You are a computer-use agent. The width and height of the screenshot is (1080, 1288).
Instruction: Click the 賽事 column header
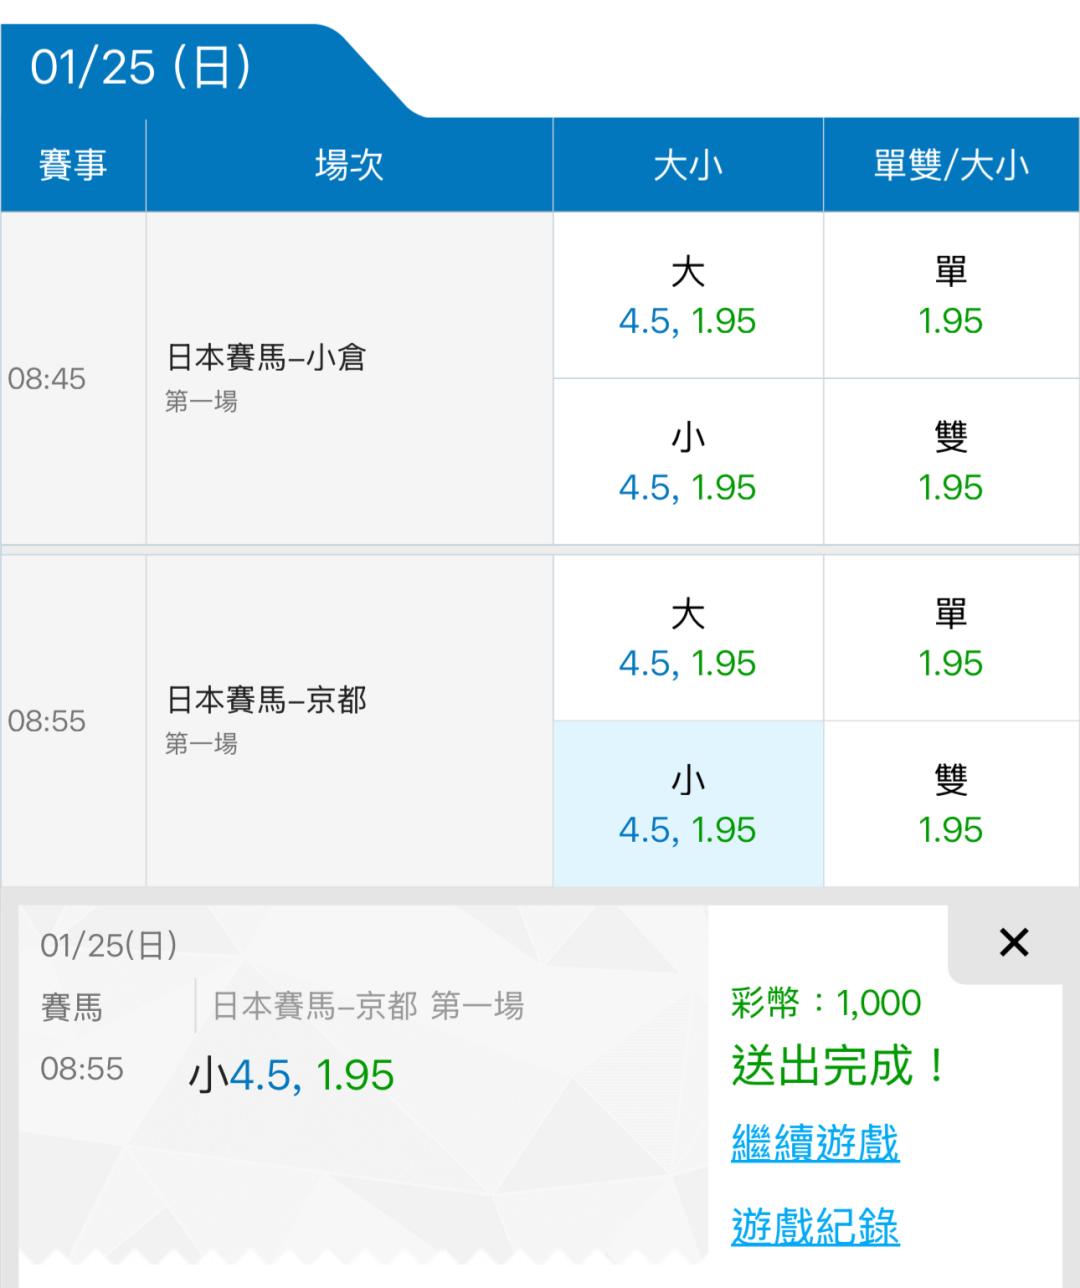(72, 165)
